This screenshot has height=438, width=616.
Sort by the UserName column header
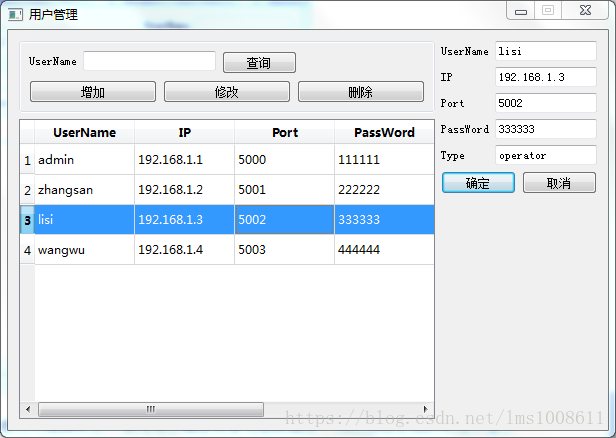pos(84,132)
